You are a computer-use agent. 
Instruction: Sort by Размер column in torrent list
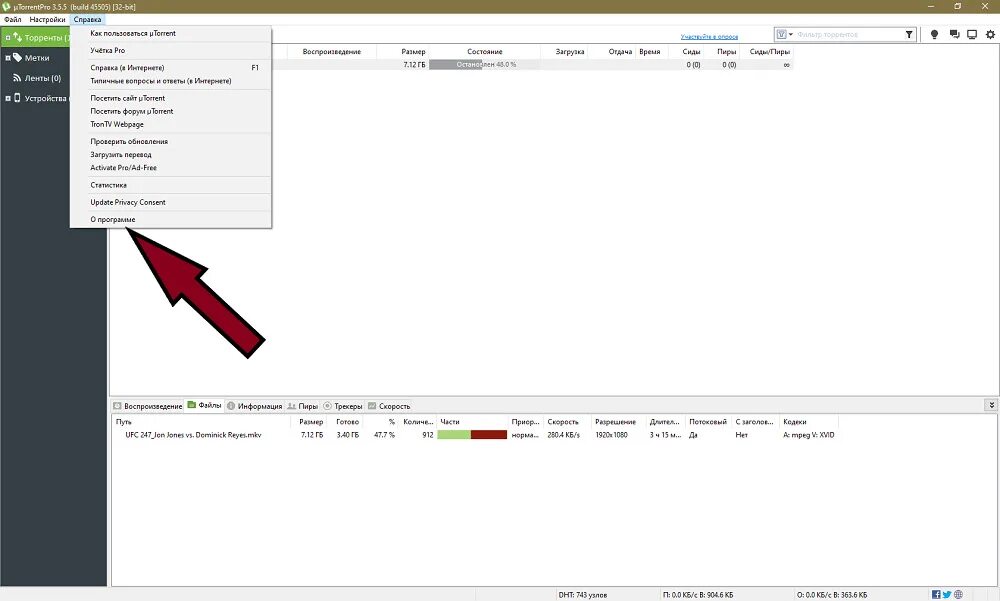tap(413, 52)
